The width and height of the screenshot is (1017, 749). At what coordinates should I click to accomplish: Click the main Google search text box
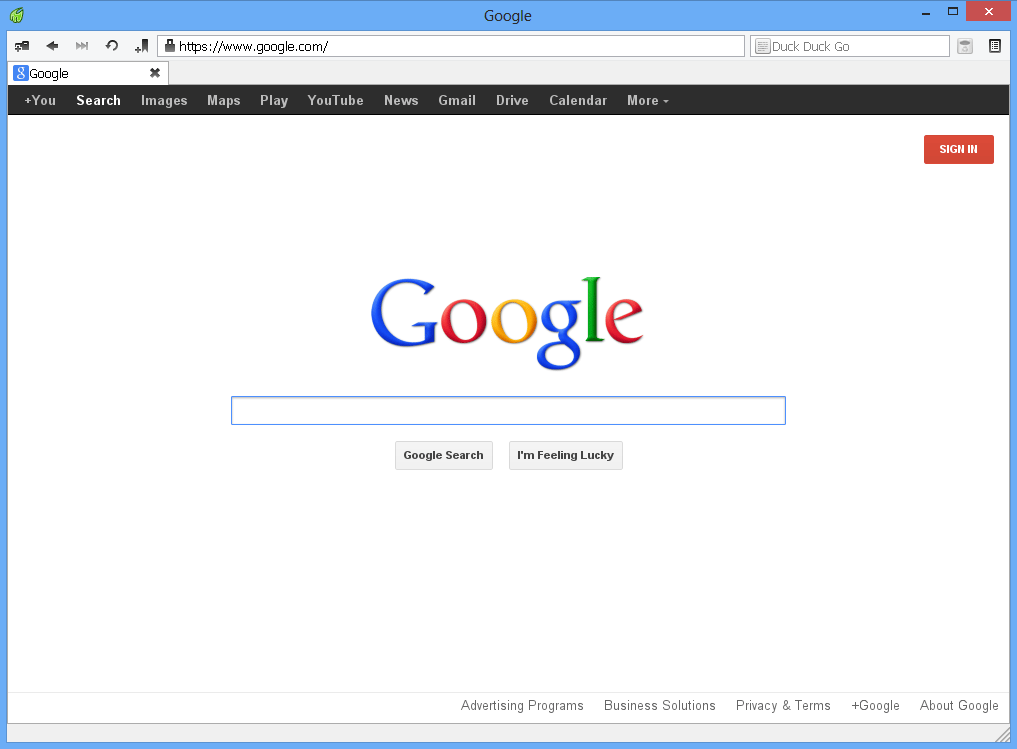tap(508, 410)
